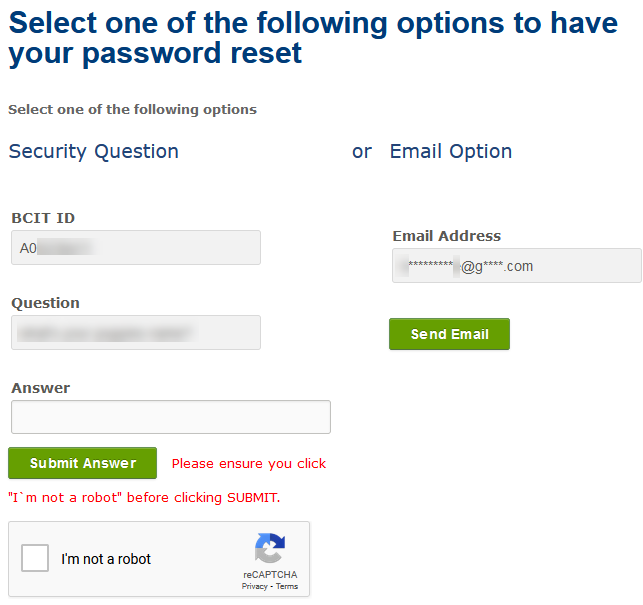Click the Security Question heading
The width and height of the screenshot is (643, 605).
pos(93,151)
